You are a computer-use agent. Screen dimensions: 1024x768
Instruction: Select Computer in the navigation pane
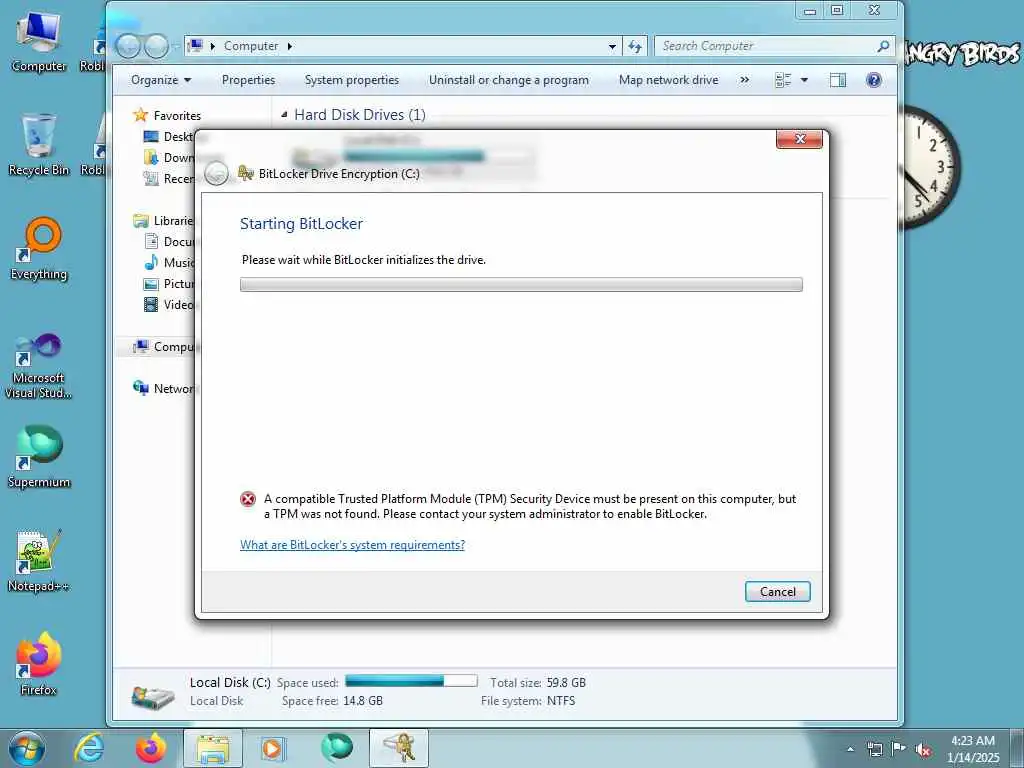pyautogui.click(x=165, y=347)
